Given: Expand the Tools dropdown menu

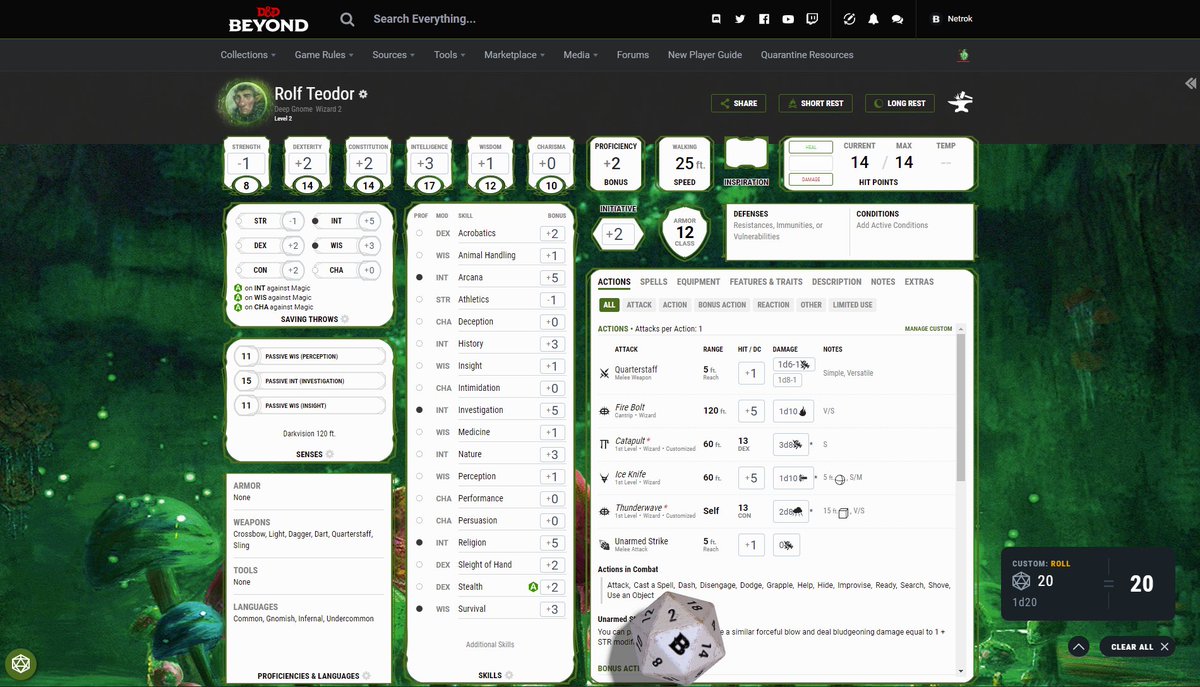Looking at the screenshot, I should [x=450, y=55].
